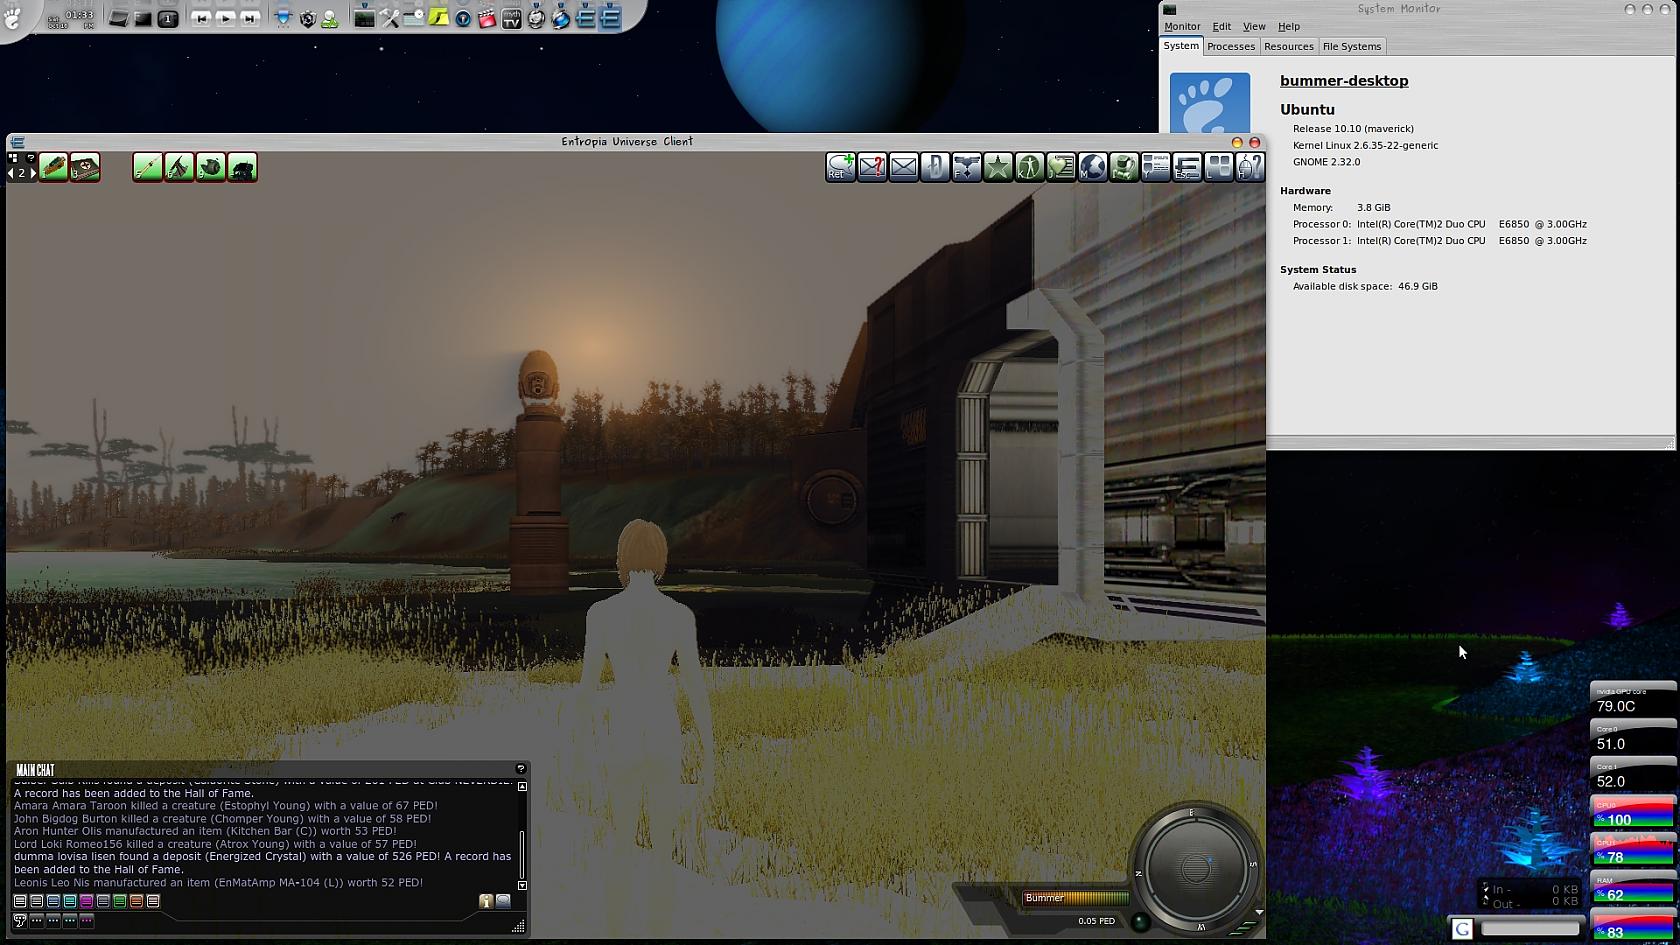Click the chat window resize grip

518,927
